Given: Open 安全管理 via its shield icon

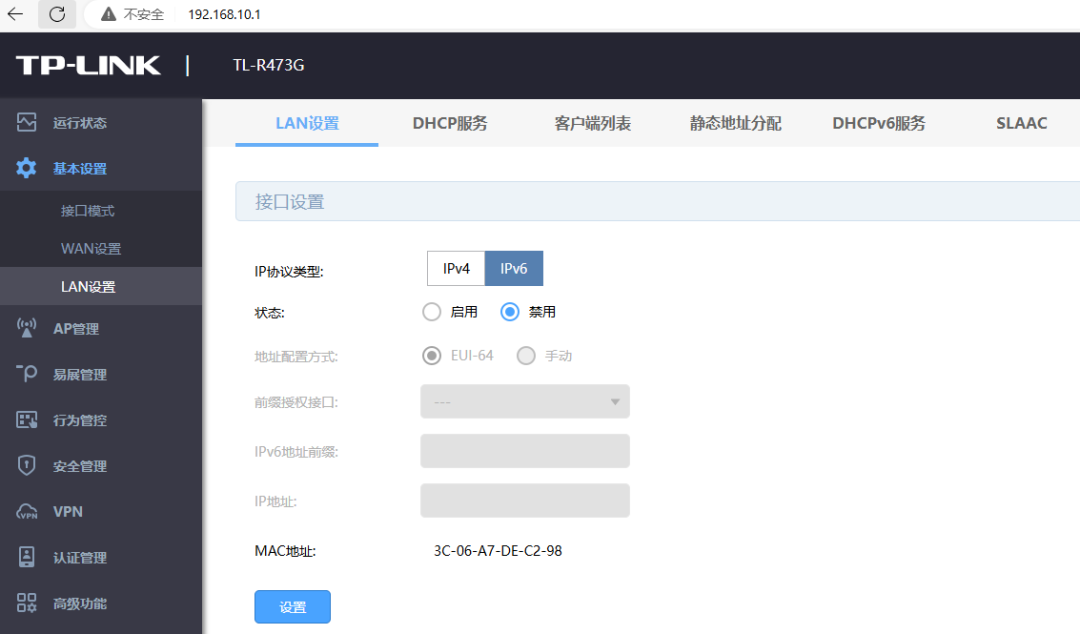Looking at the screenshot, I should tap(27, 466).
